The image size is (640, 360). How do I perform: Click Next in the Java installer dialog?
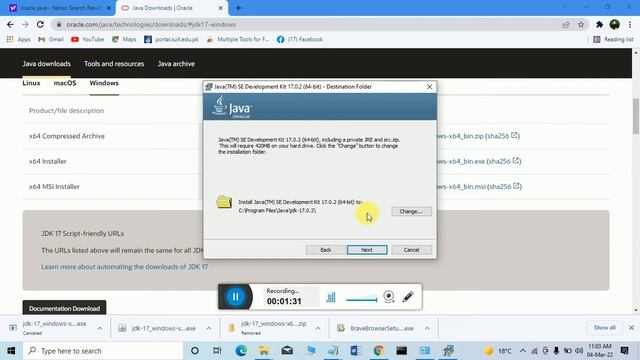point(367,250)
